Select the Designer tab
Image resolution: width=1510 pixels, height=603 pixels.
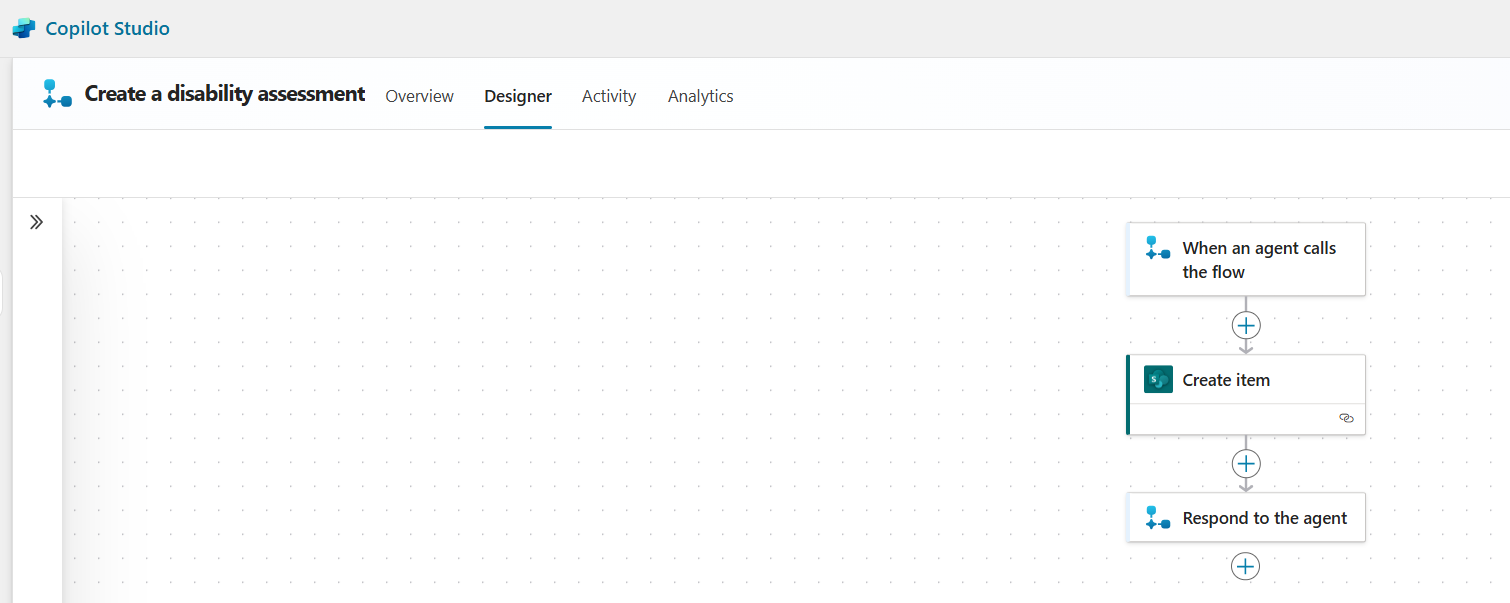tap(517, 96)
